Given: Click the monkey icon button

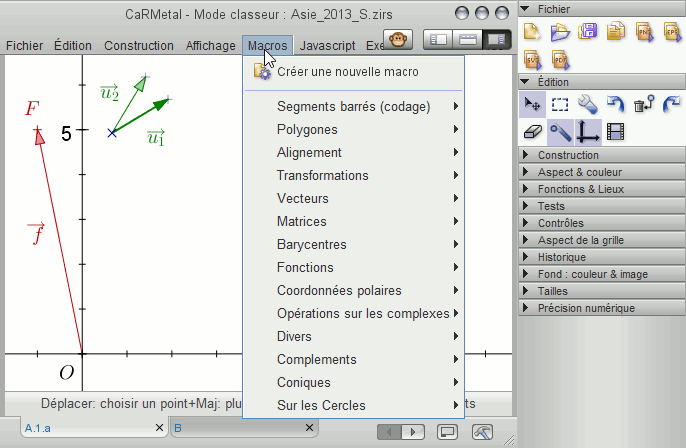Looking at the screenshot, I should pyautogui.click(x=398, y=40).
